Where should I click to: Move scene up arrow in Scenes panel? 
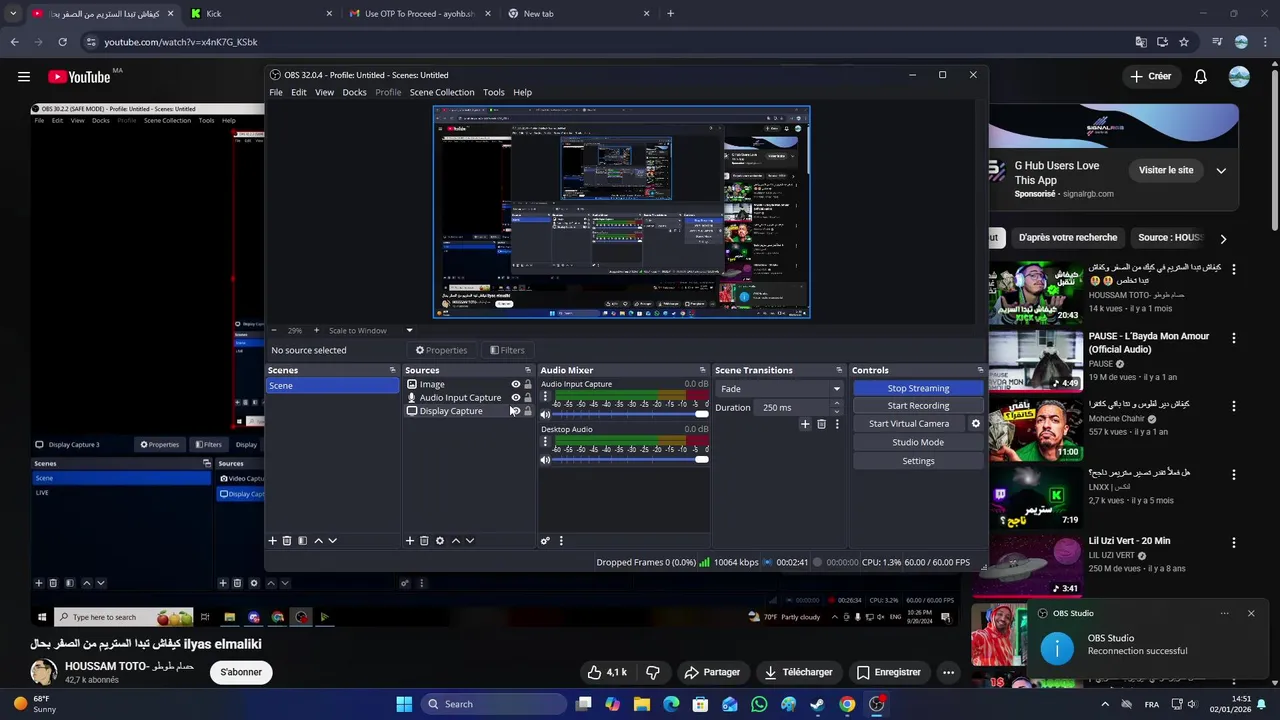coord(318,541)
